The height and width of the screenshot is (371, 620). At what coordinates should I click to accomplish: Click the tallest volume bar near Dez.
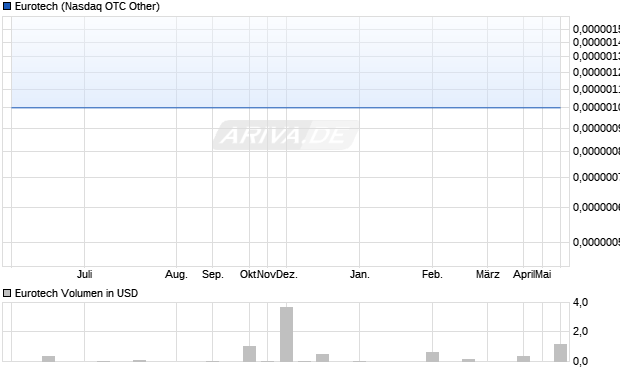[287, 334]
